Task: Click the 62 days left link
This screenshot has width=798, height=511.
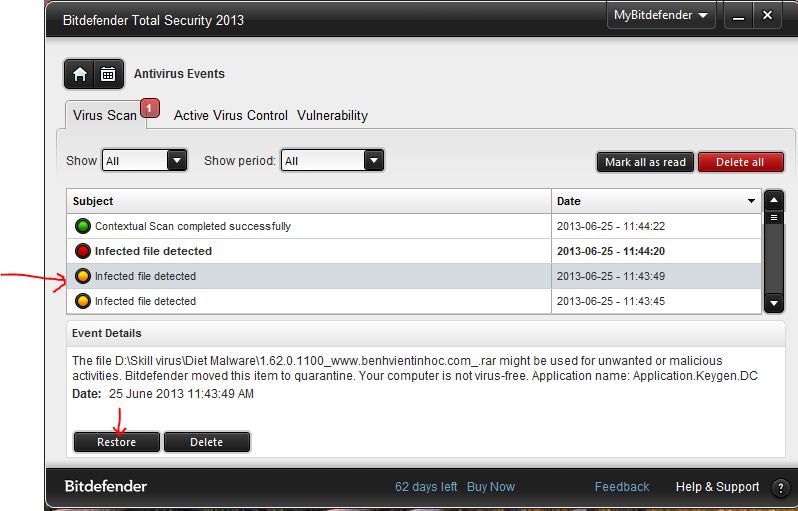Action: (x=426, y=487)
